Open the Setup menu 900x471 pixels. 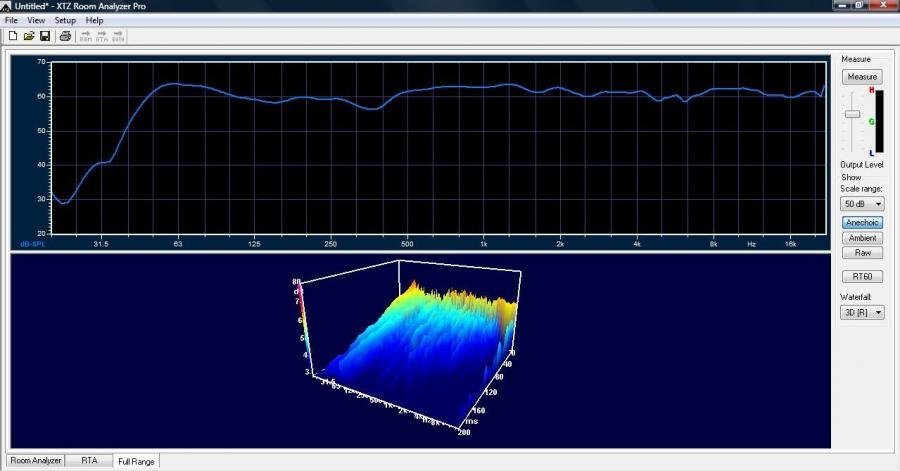pyautogui.click(x=65, y=20)
